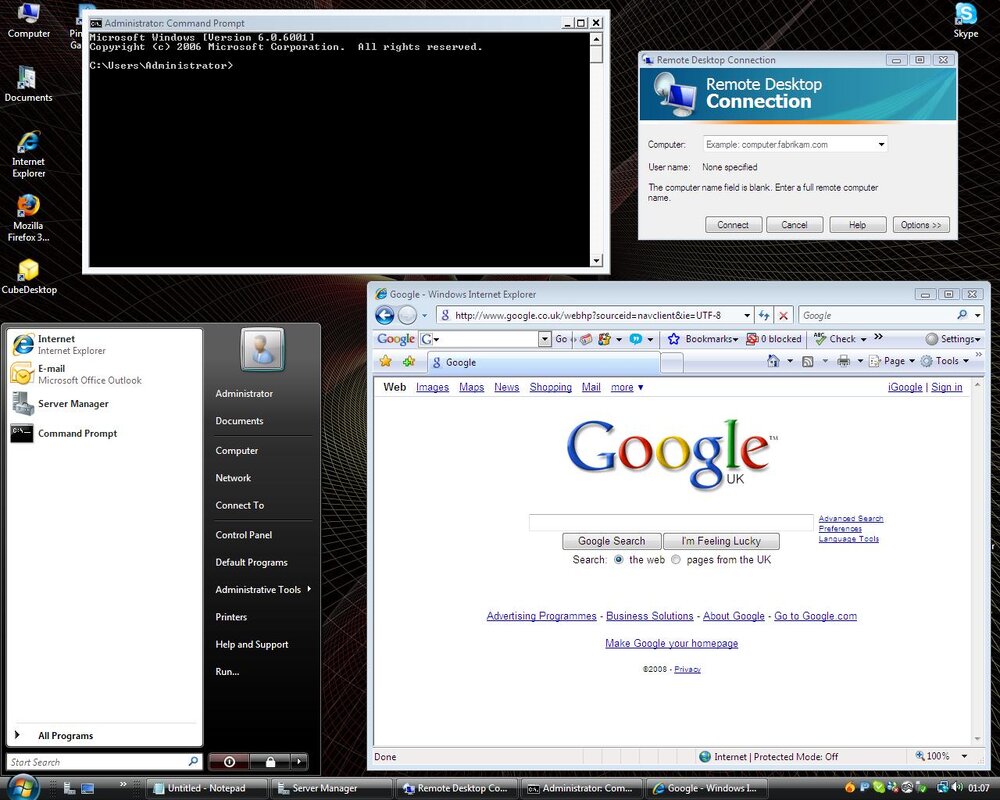1000x800 pixels.
Task: Click Network in the Start menu
Action: click(x=233, y=478)
